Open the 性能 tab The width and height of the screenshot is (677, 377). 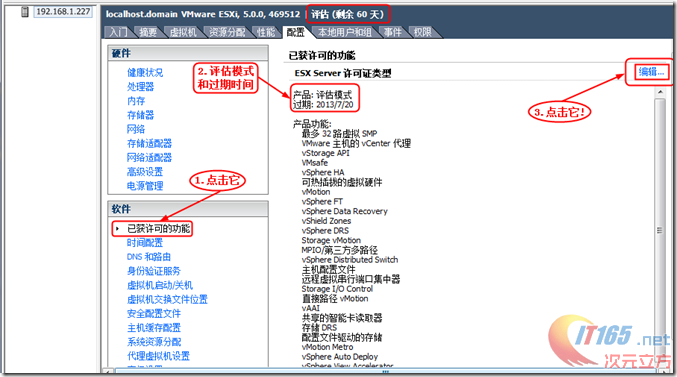click(x=266, y=32)
